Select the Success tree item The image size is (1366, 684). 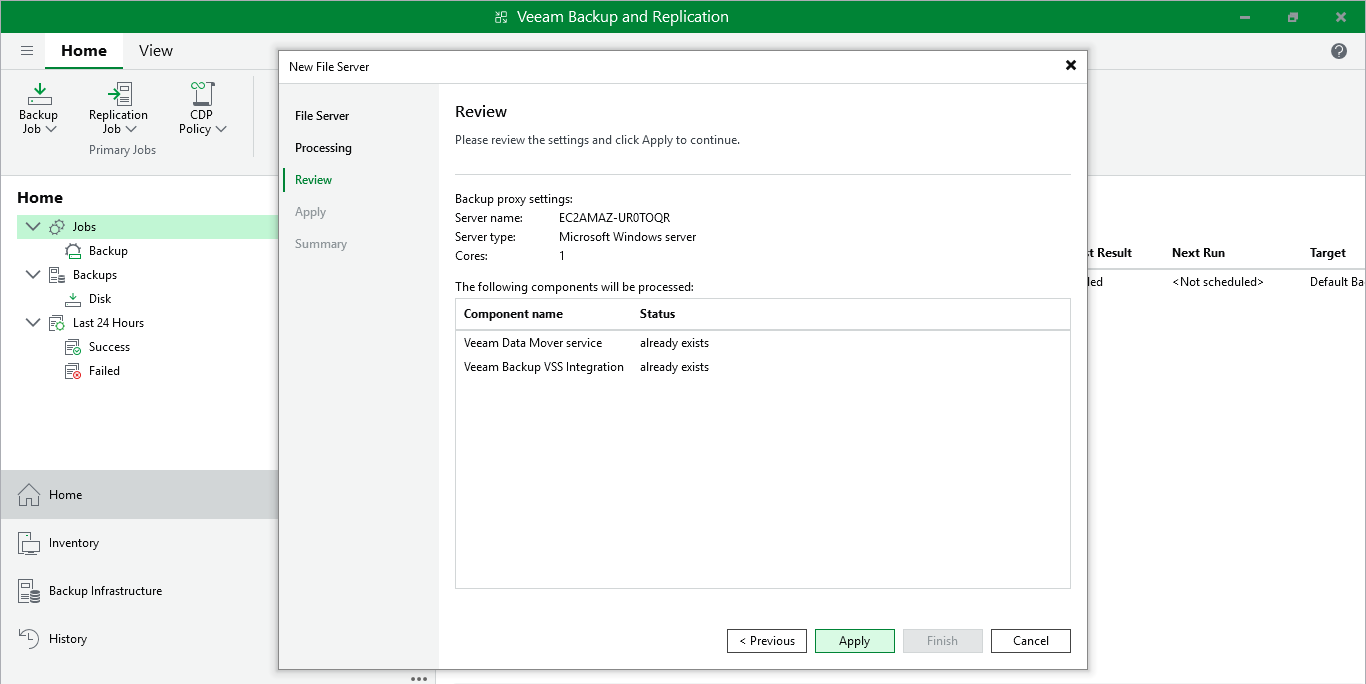pyautogui.click(x=109, y=347)
